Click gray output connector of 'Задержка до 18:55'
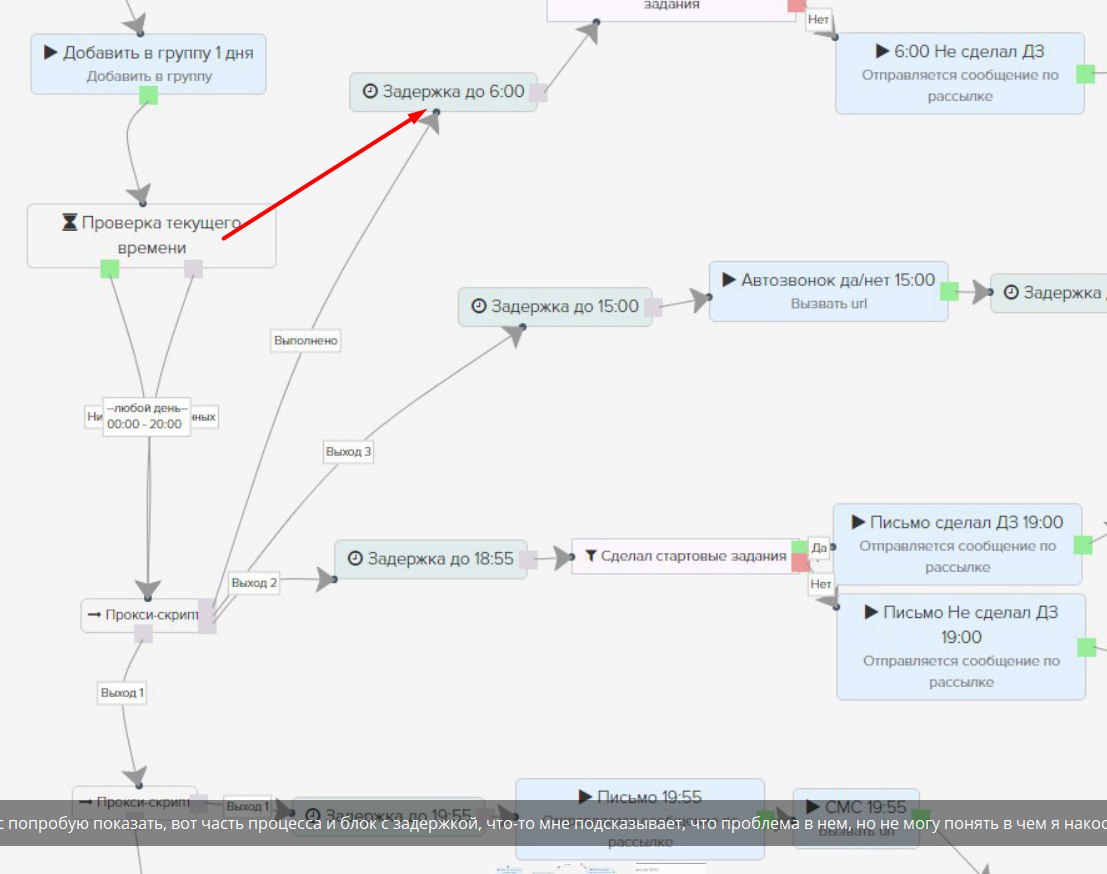Viewport: 1107px width, 874px height. [528, 560]
